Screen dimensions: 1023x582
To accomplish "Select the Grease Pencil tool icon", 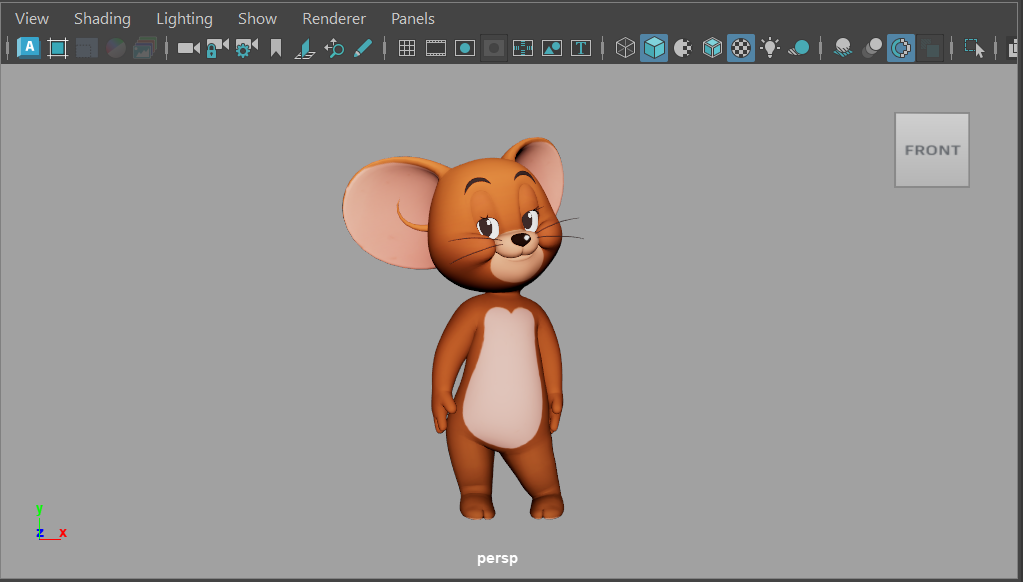I will 363,48.
